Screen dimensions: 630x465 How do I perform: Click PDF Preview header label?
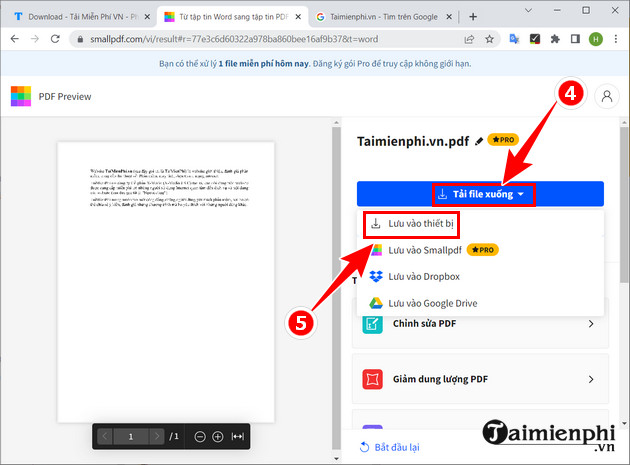click(65, 96)
